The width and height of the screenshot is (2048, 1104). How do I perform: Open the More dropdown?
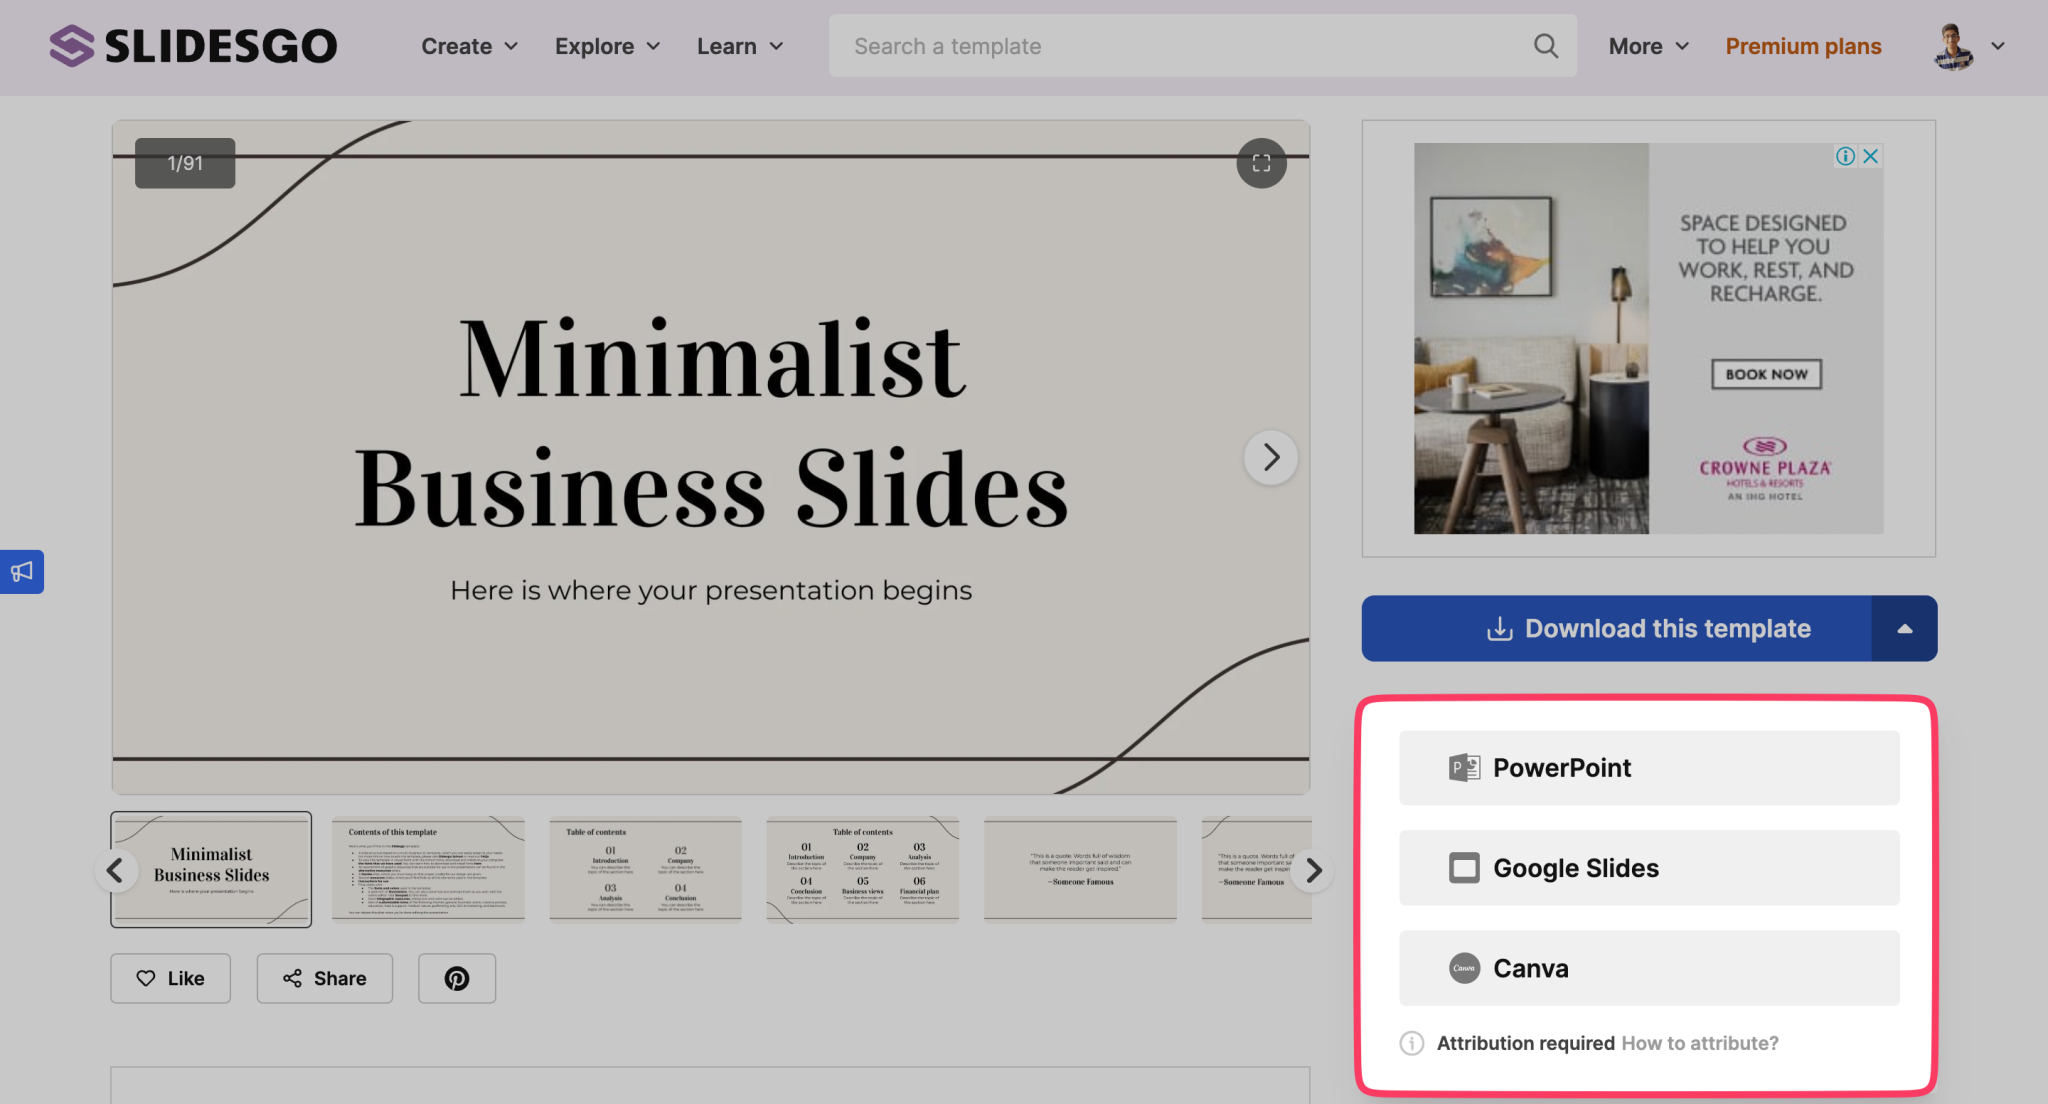point(1646,46)
